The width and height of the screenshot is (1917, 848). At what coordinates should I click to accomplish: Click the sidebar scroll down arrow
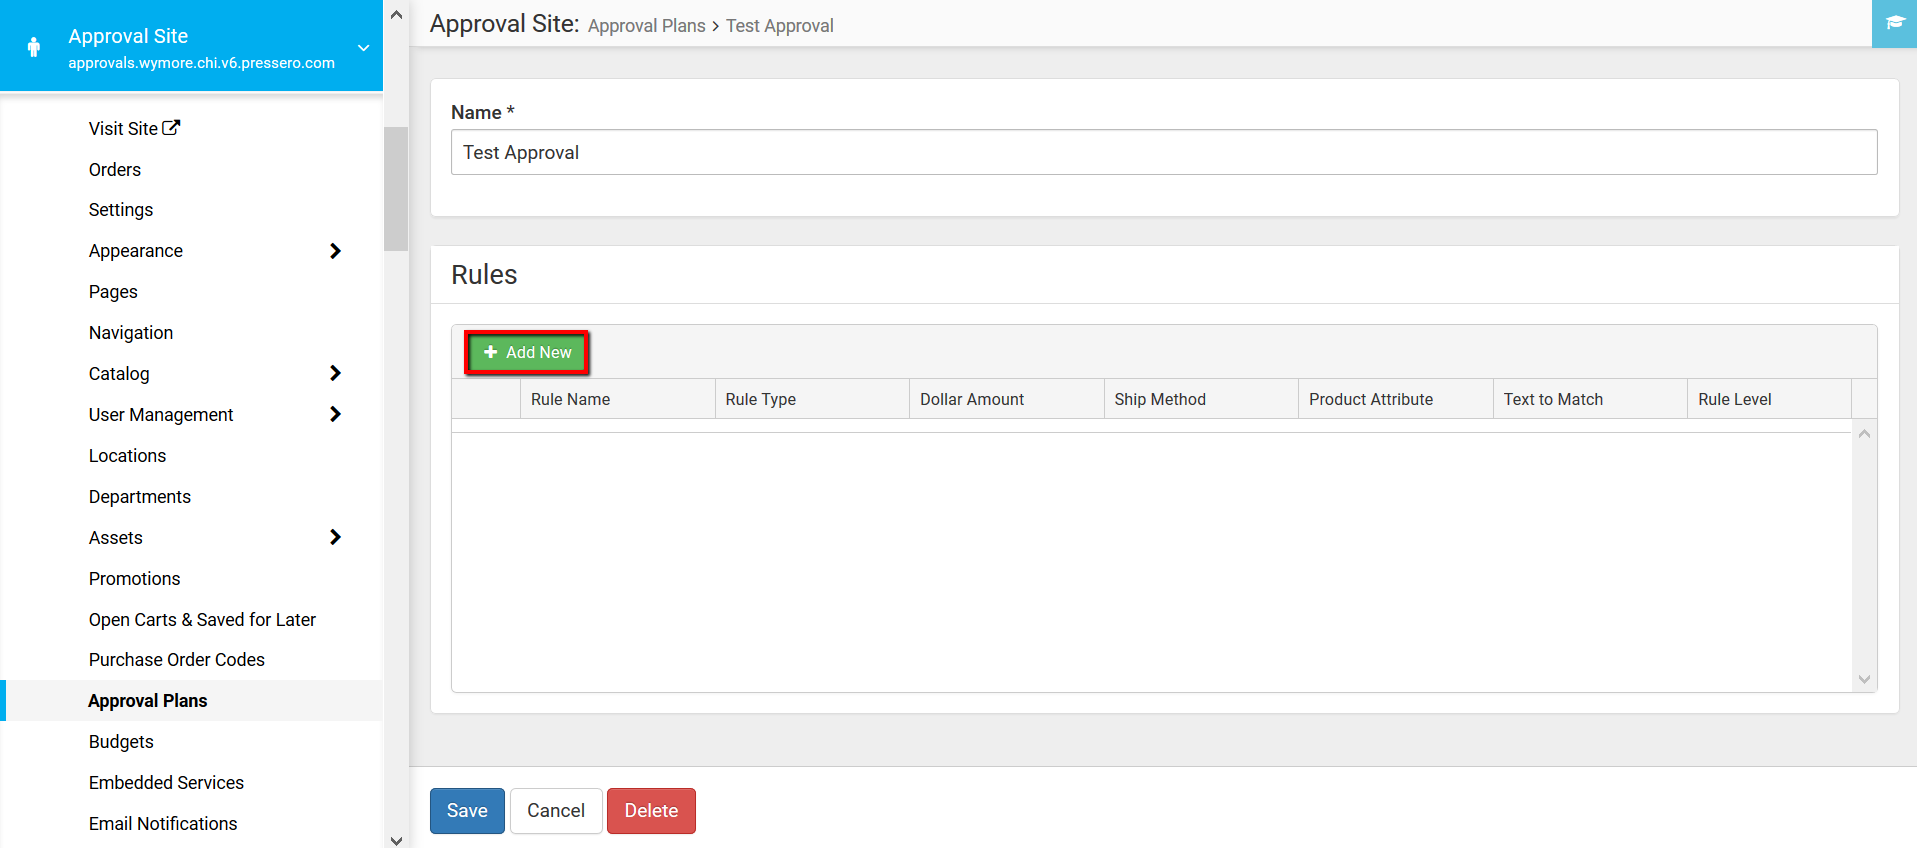(x=396, y=840)
